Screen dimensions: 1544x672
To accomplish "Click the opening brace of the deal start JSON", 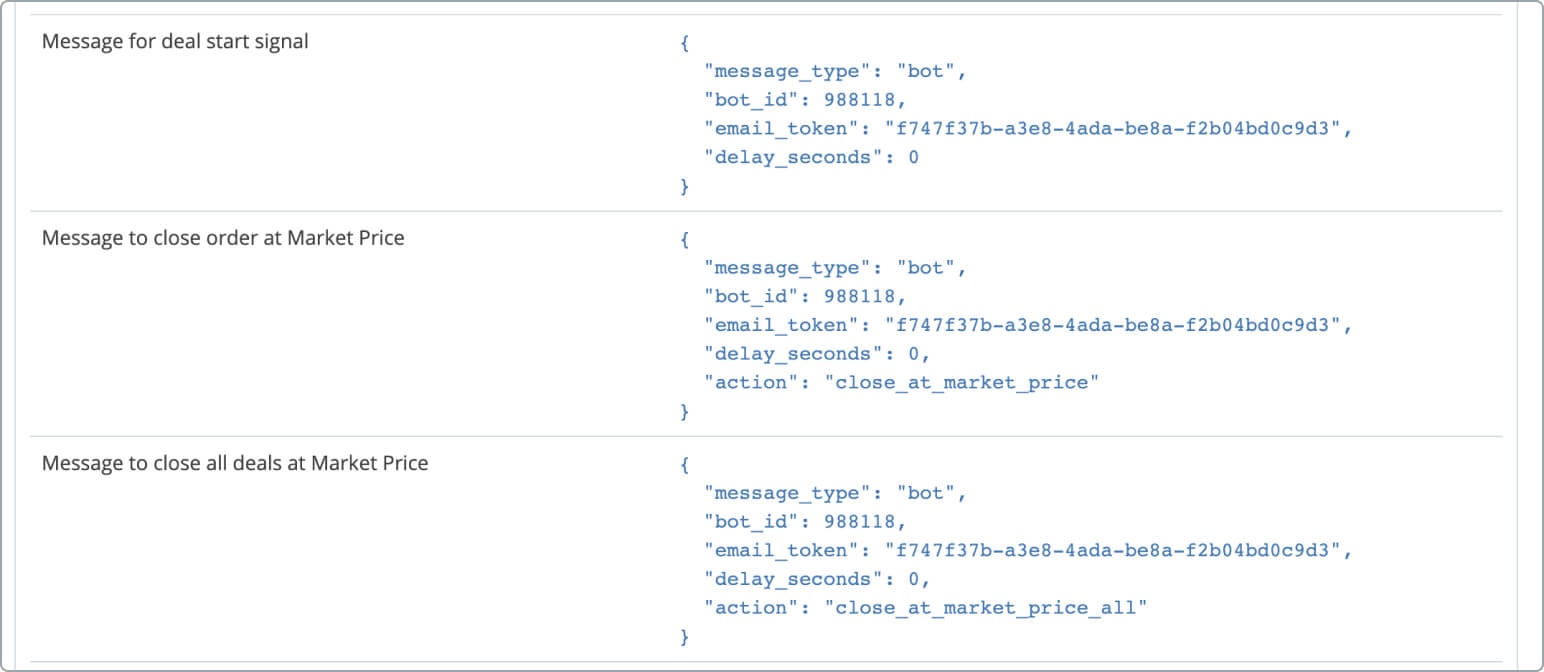I will 684,44.
